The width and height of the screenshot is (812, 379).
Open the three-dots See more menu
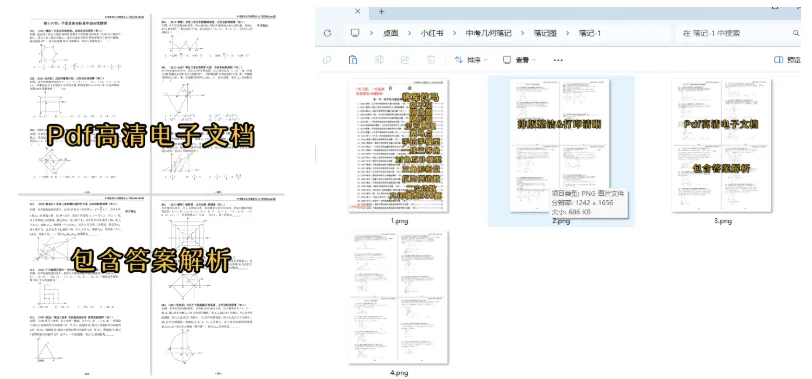(558, 60)
